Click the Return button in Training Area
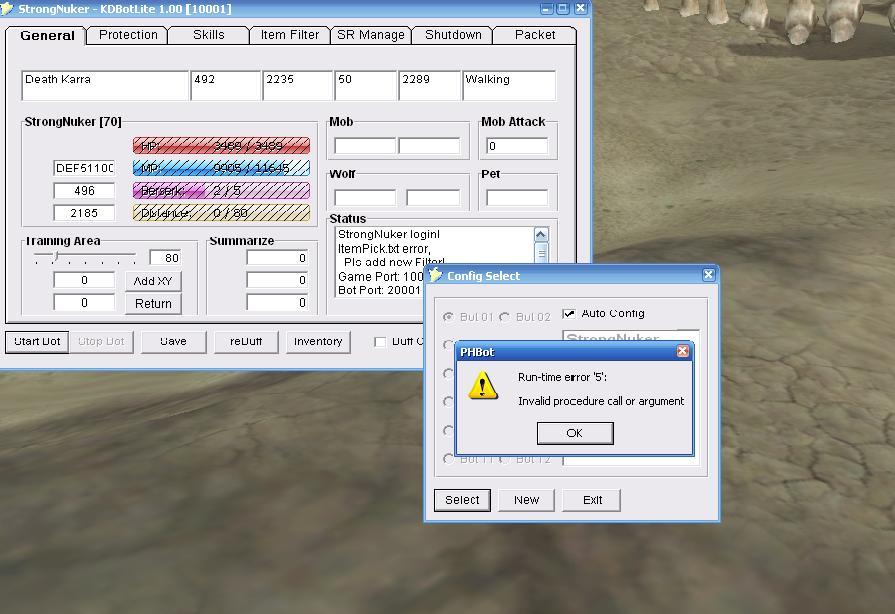Viewport: 895px width, 614px height. tap(153, 304)
